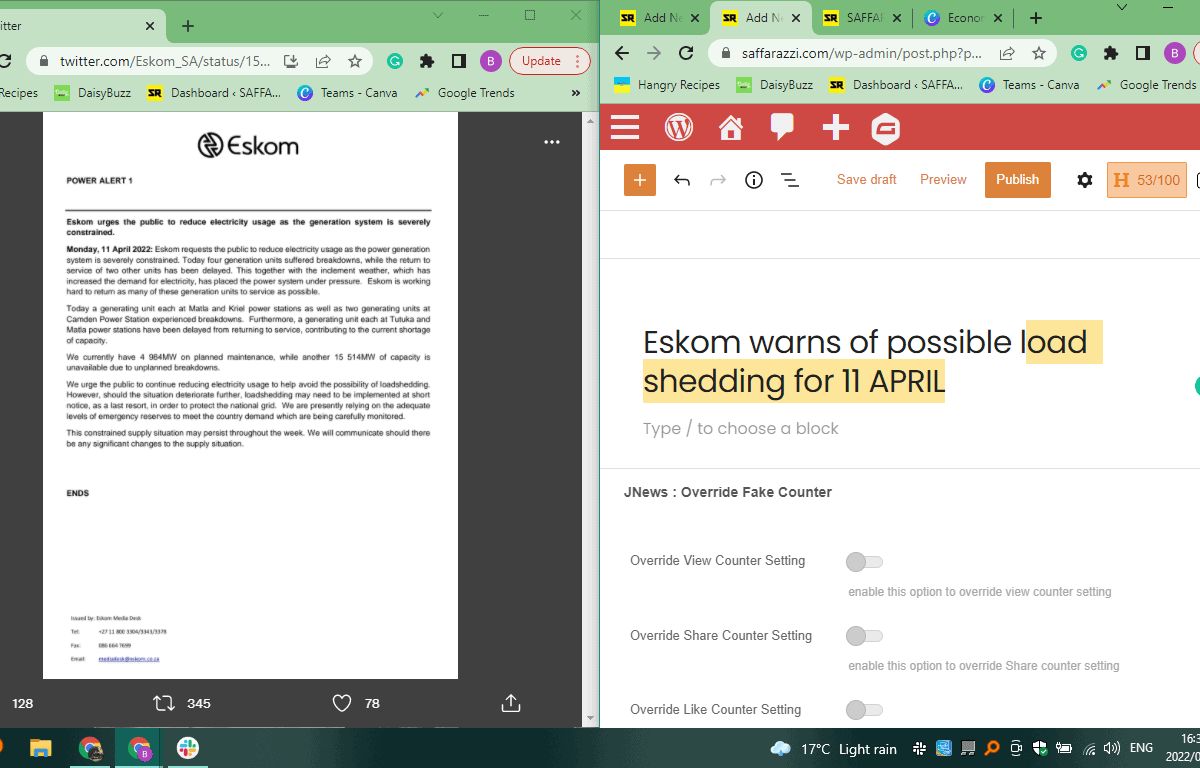The image size is (1200, 768).
Task: Click the hexagon G icon in admin bar
Action: pos(886,128)
